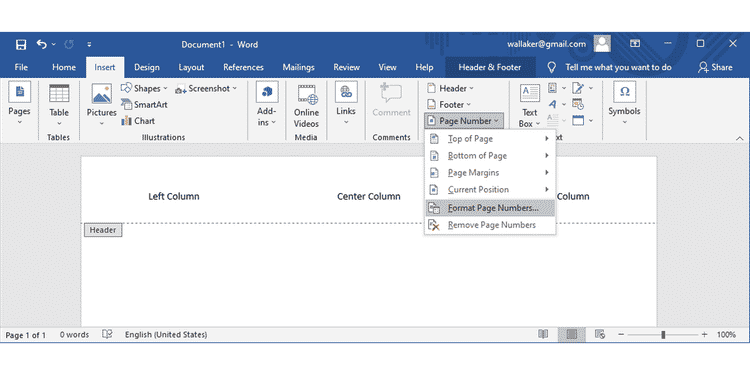Switch to the Design tab
This screenshot has height=375, width=750.
pyautogui.click(x=147, y=67)
